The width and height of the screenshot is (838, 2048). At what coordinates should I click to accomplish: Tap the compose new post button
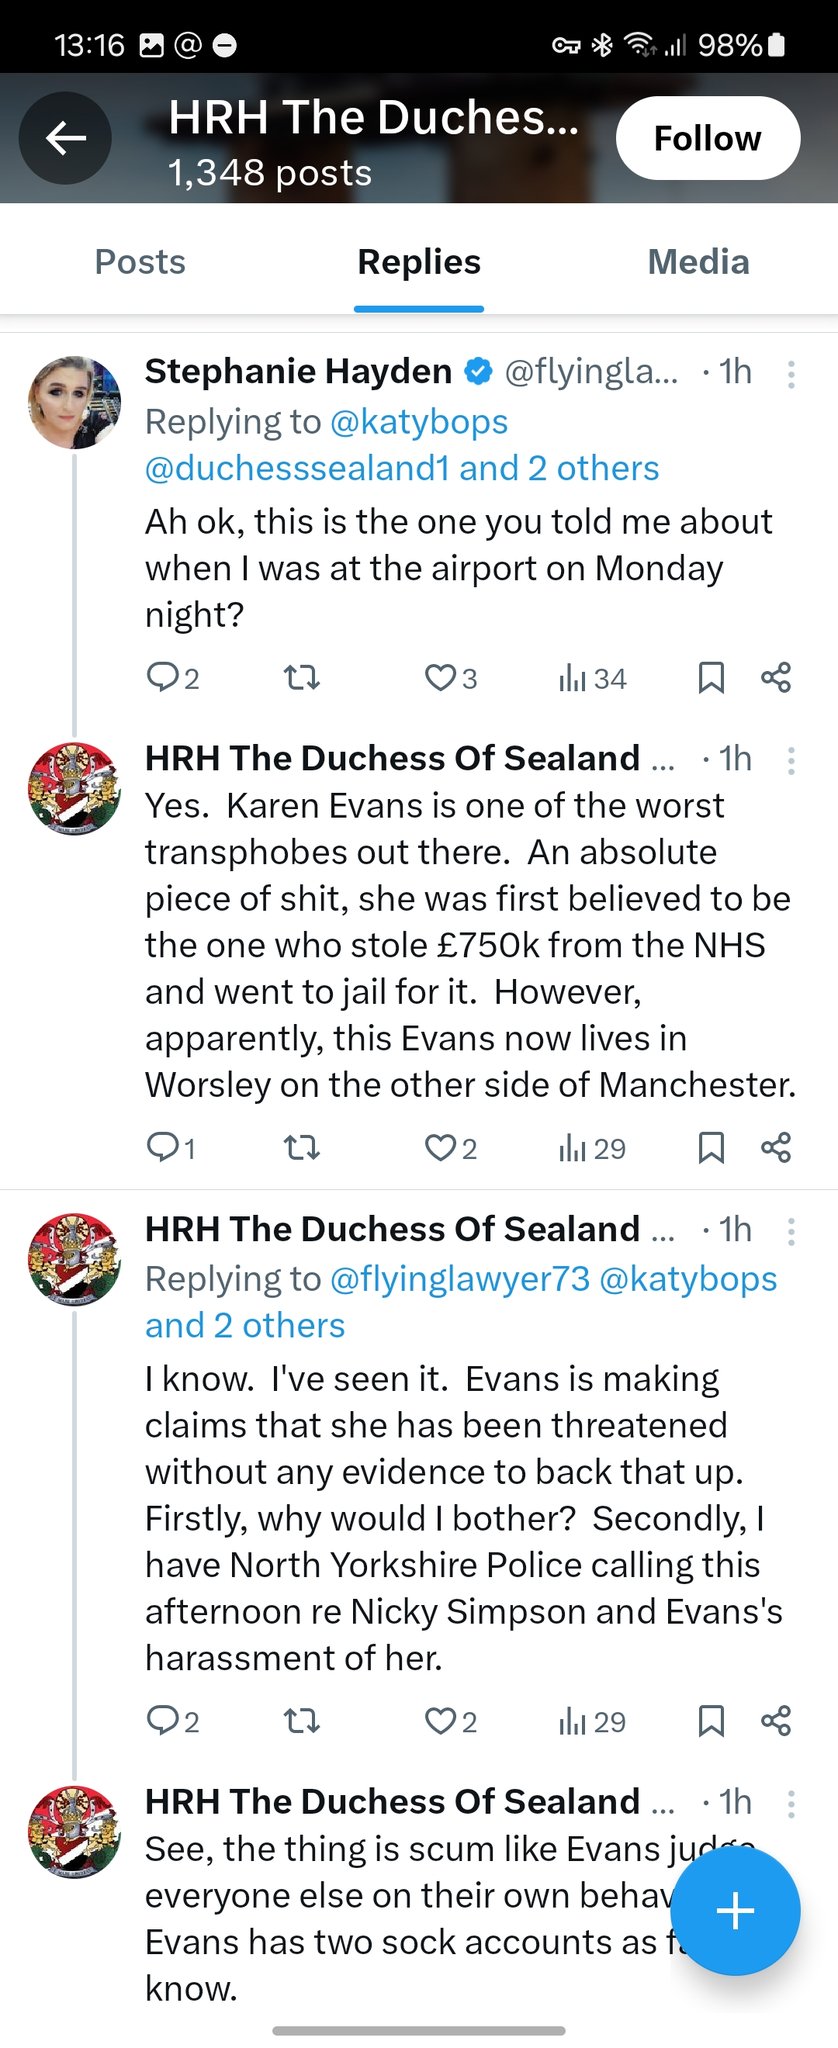pyautogui.click(x=735, y=1911)
